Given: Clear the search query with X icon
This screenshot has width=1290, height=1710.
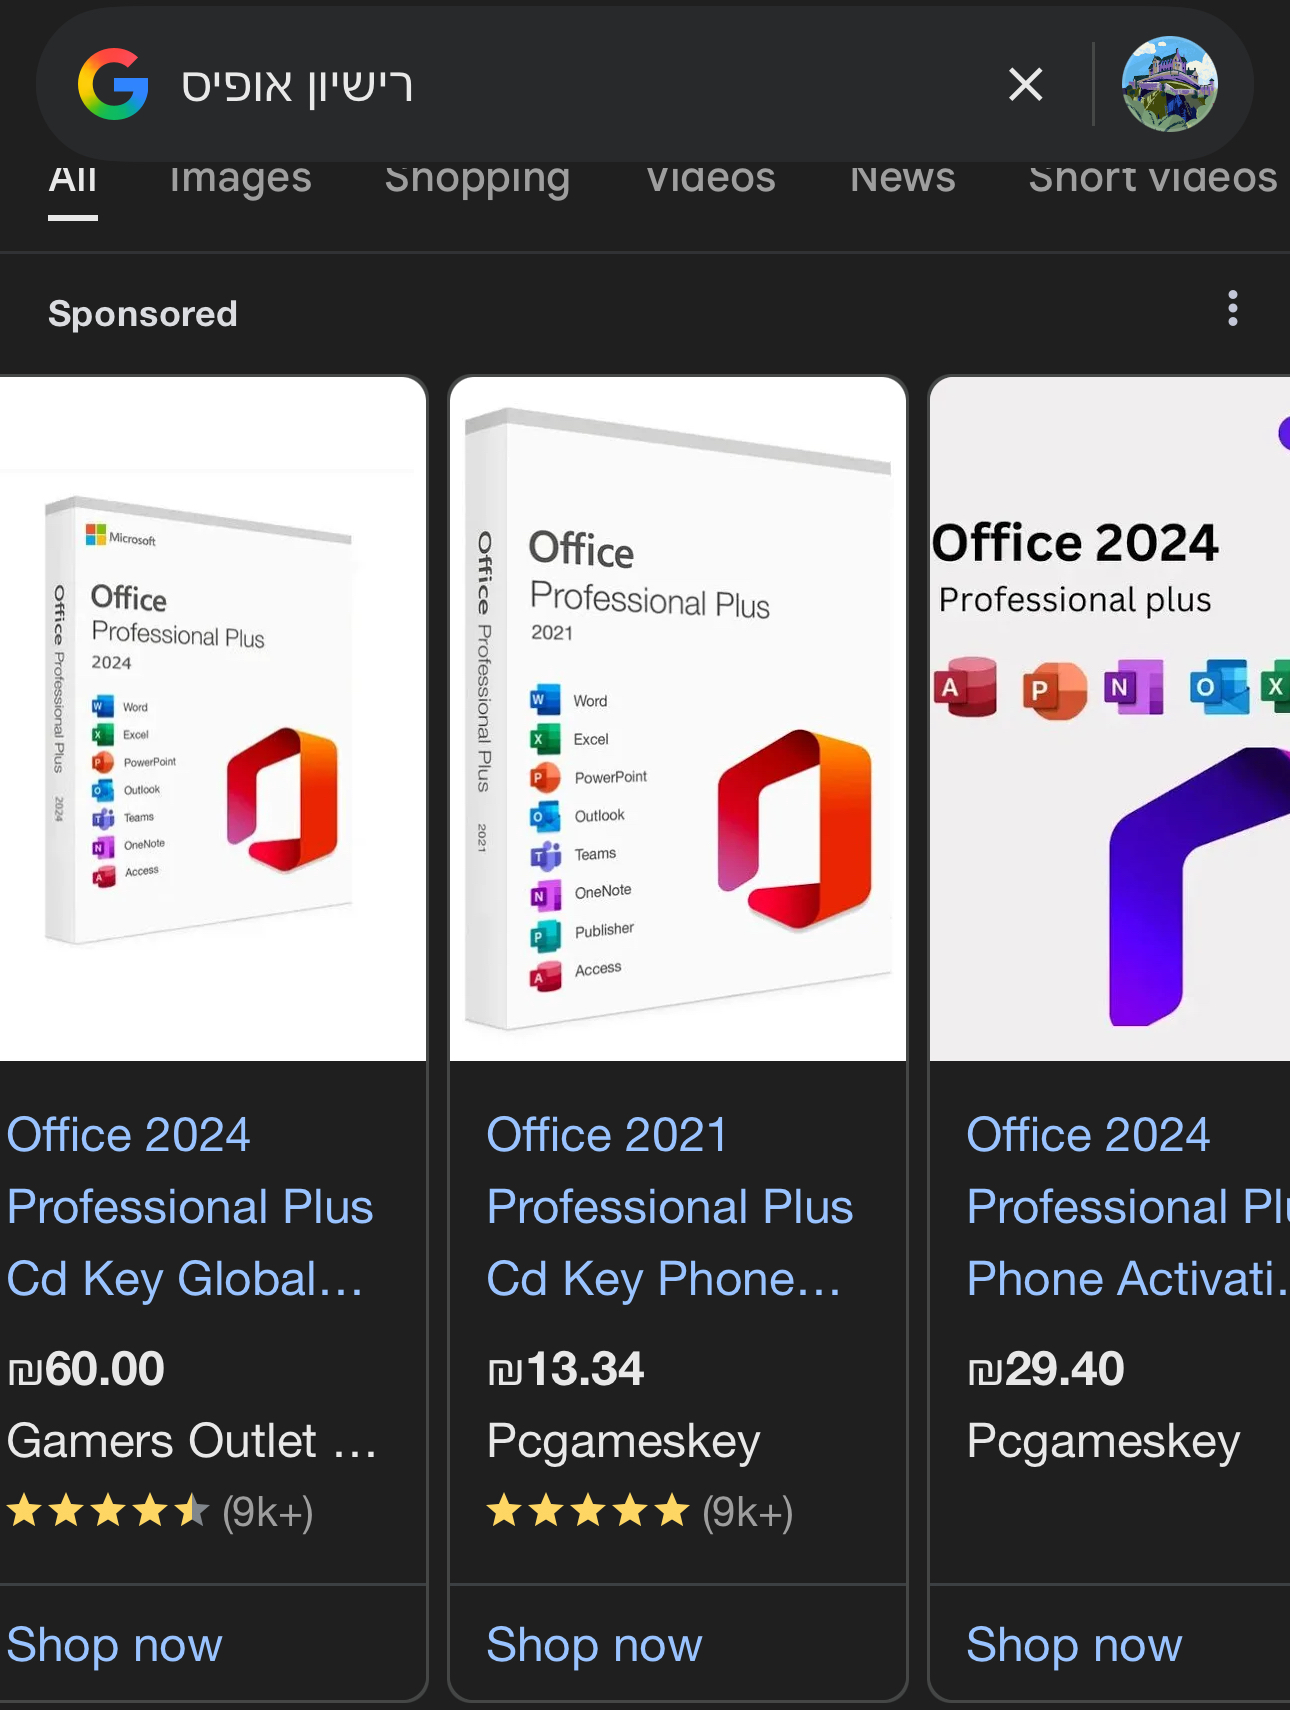Looking at the screenshot, I should coord(1025,85).
